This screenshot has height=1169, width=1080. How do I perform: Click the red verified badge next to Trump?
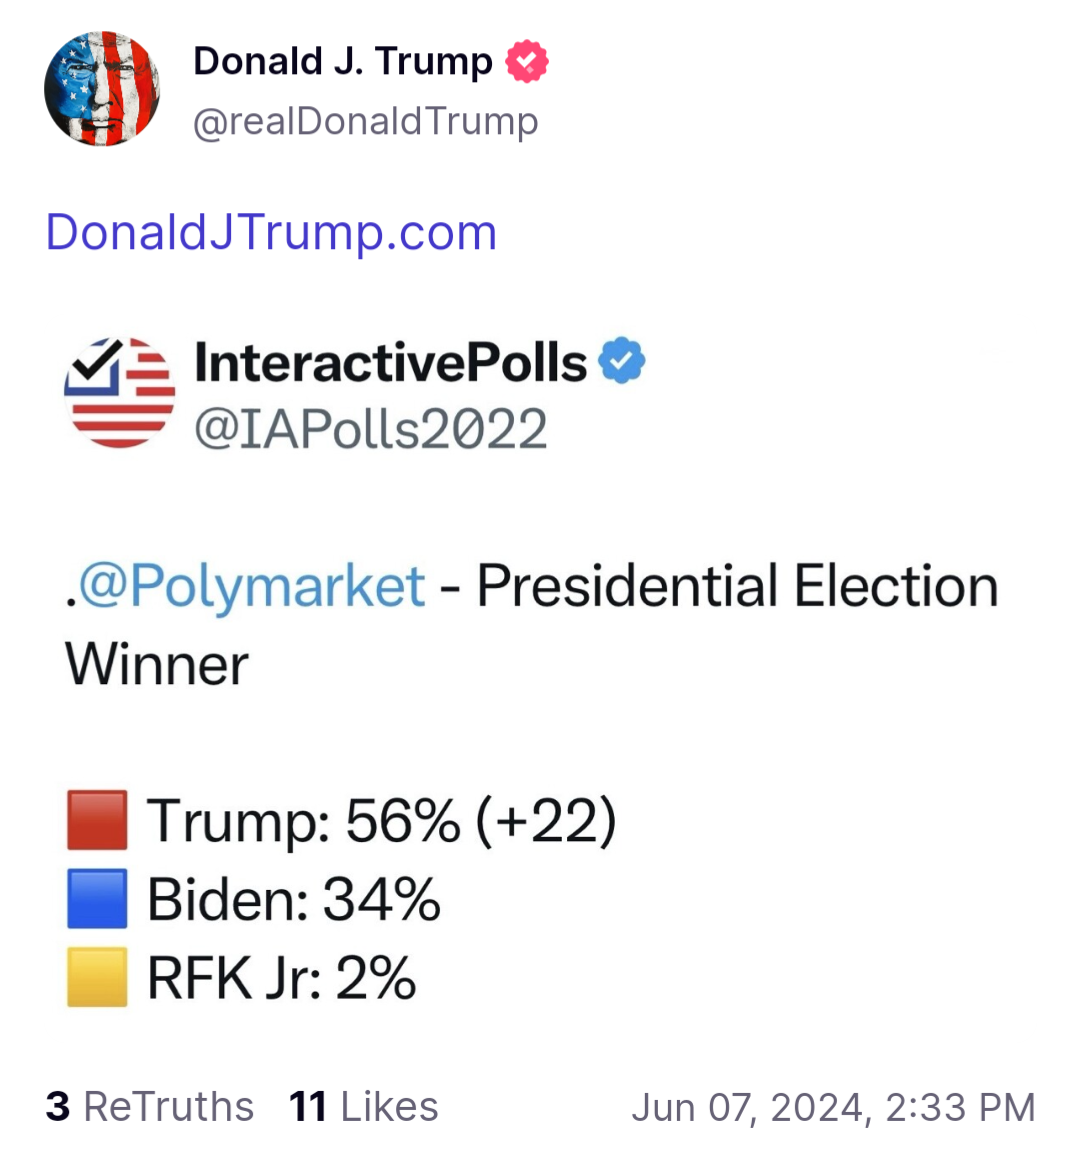pyautogui.click(x=527, y=61)
